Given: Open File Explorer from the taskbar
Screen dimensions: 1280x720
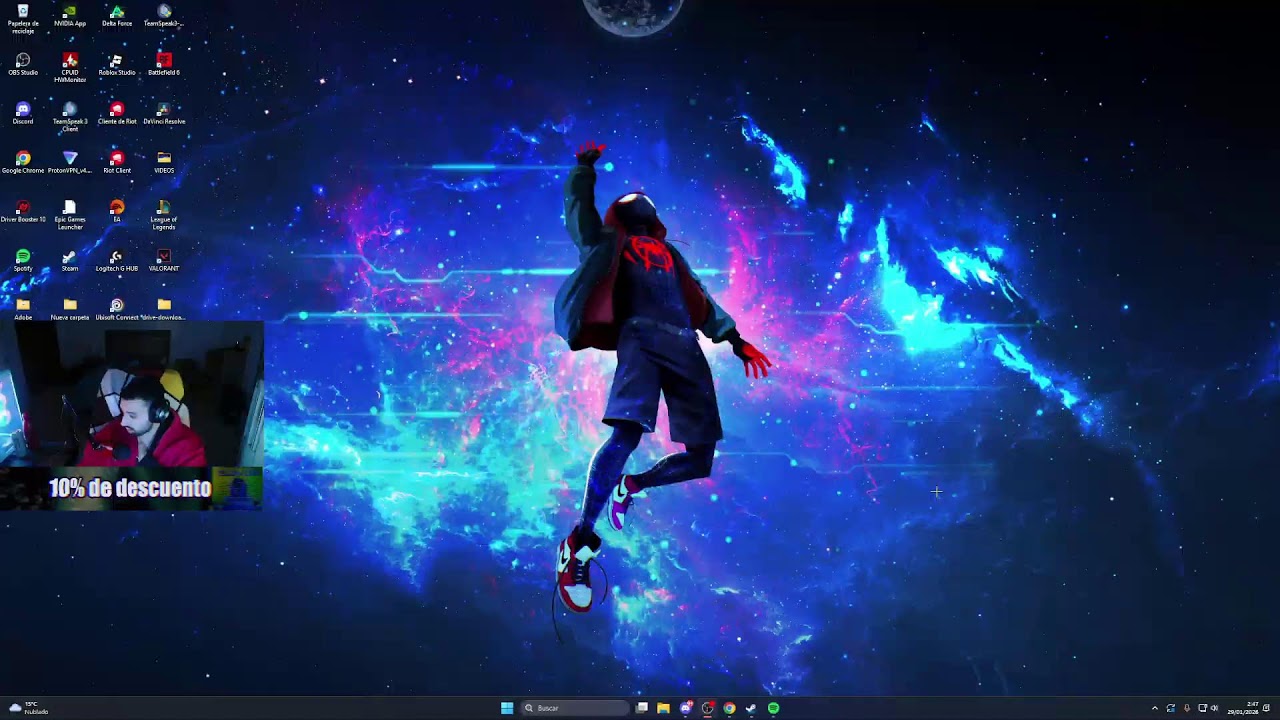Looking at the screenshot, I should tap(663, 708).
